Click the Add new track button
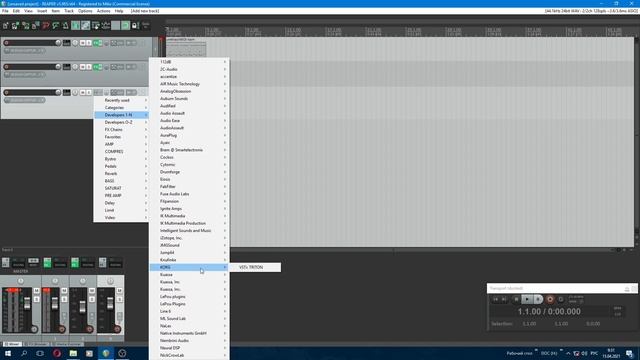 tap(145, 11)
